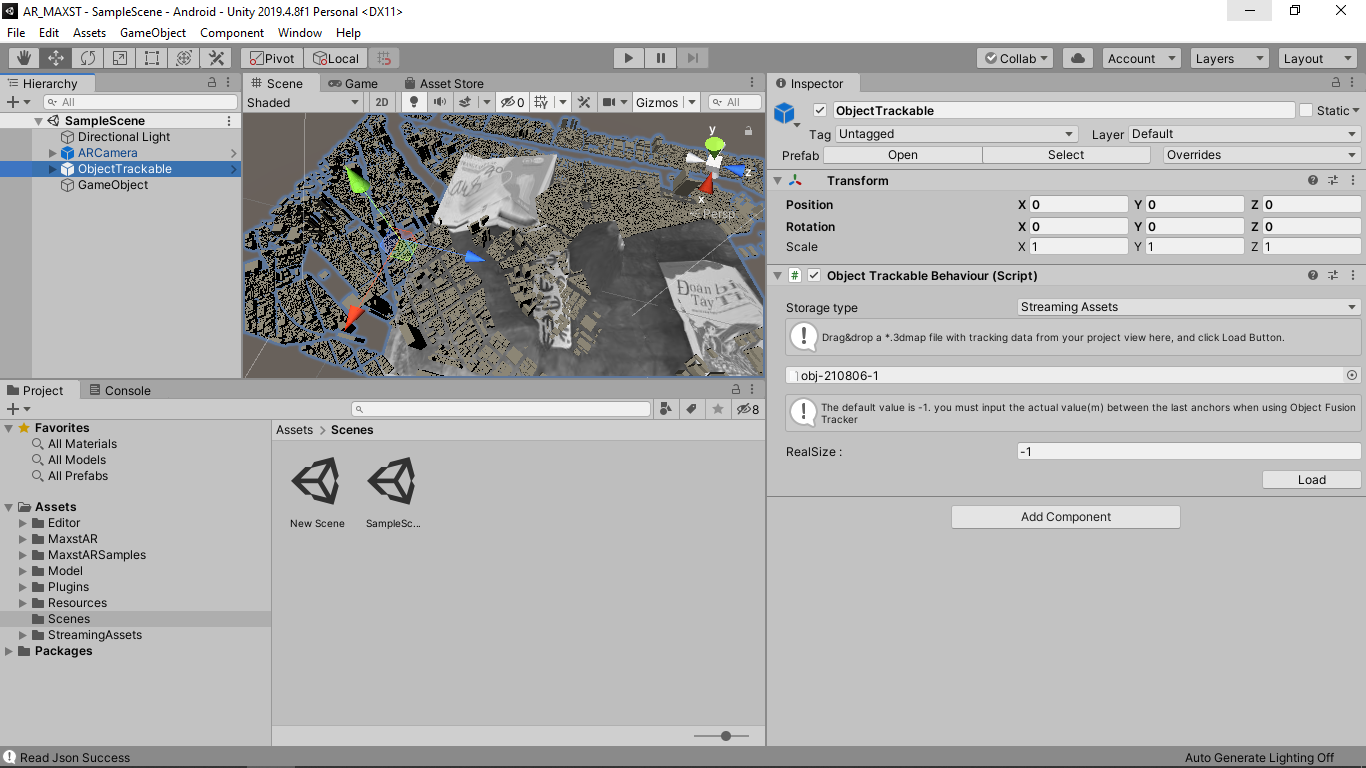Screen dimensions: 1366x768
Task: Toggle scene lighting with the bulb icon
Action: pyautogui.click(x=414, y=102)
